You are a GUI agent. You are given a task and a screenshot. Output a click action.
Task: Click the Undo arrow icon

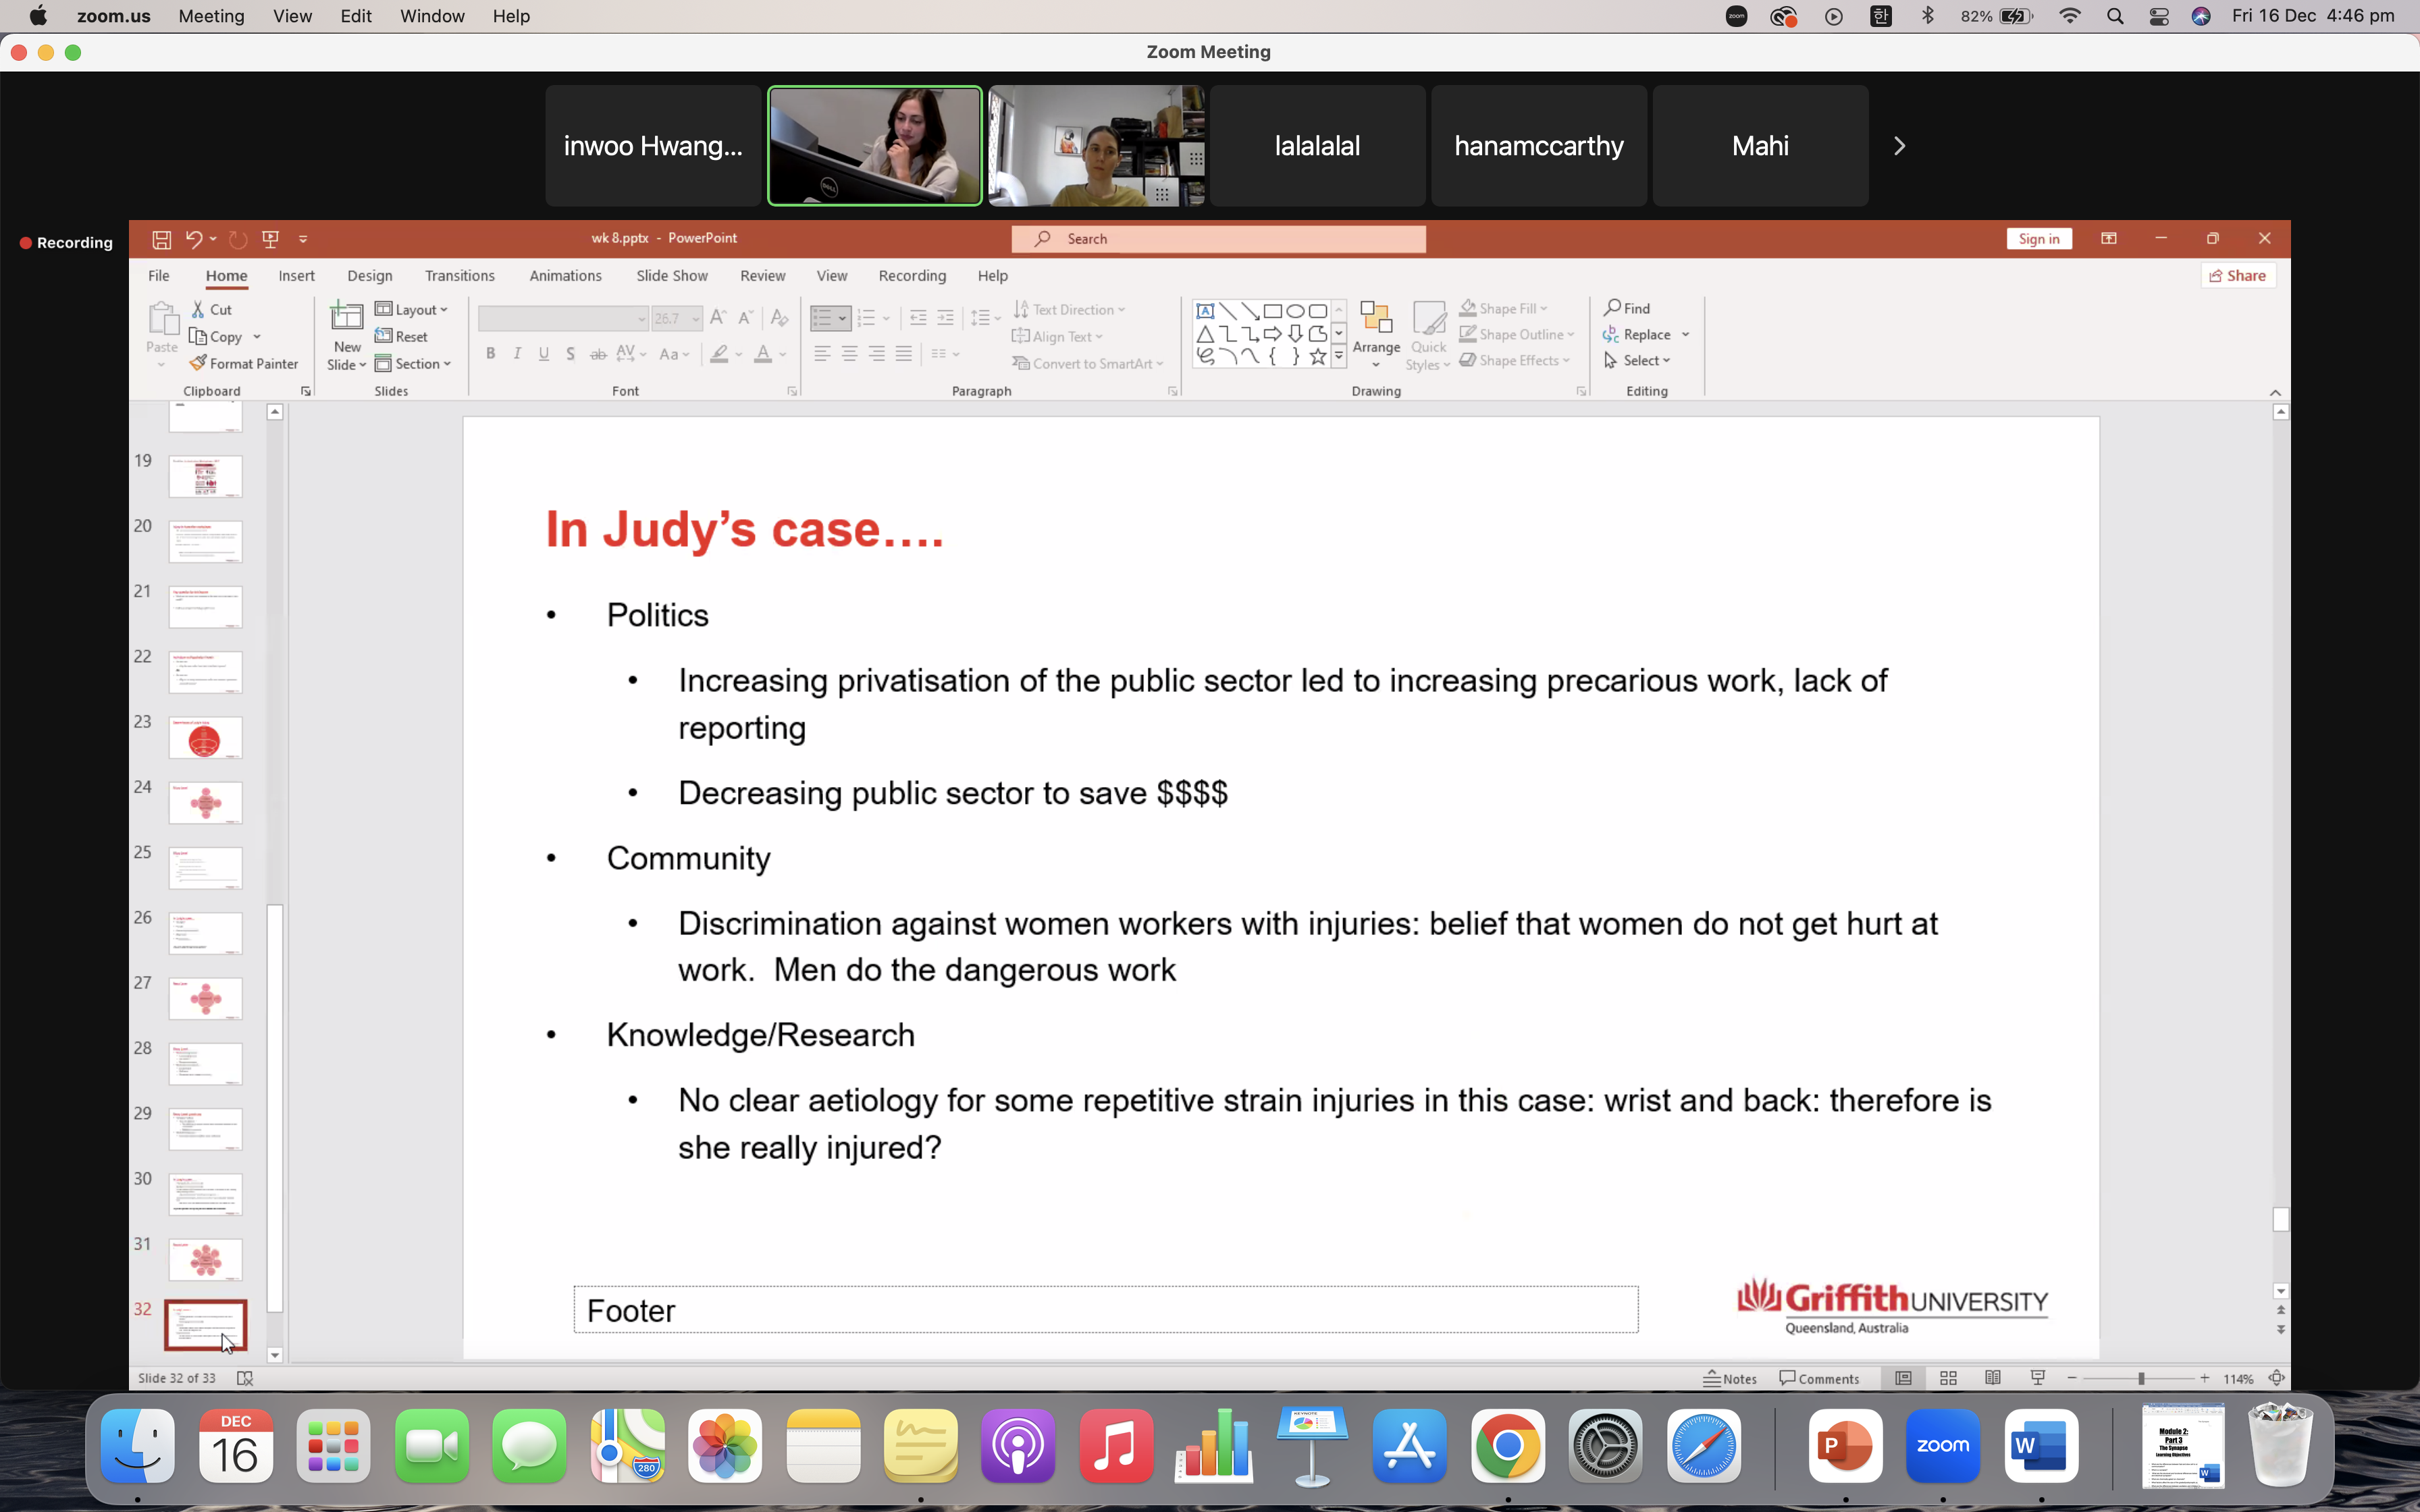[194, 239]
